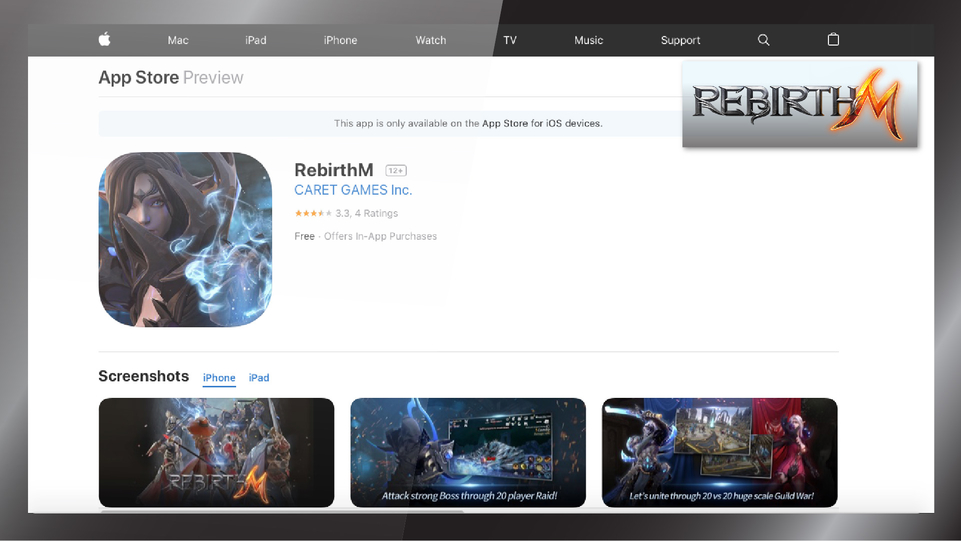
Task: Go to iPhone in the top navigation
Action: pos(340,40)
